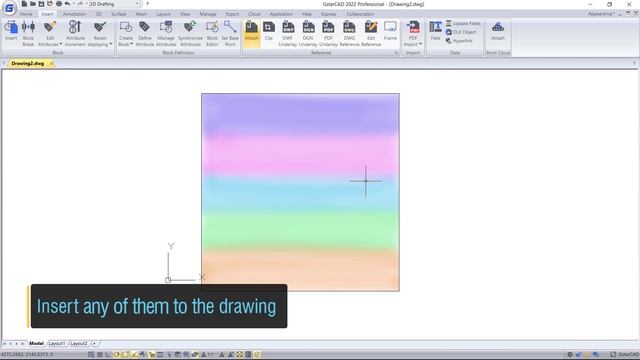Image resolution: width=640 pixels, height=360 pixels.
Task: Click the DWF Underlay tool
Action: (x=288, y=33)
